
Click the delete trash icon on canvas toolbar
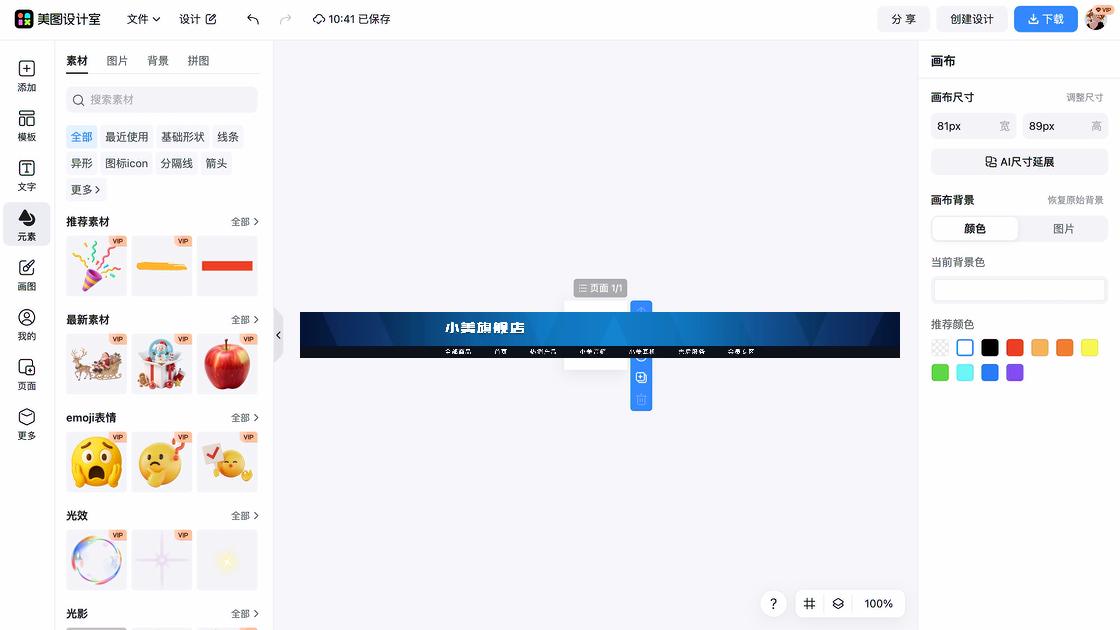coord(641,399)
